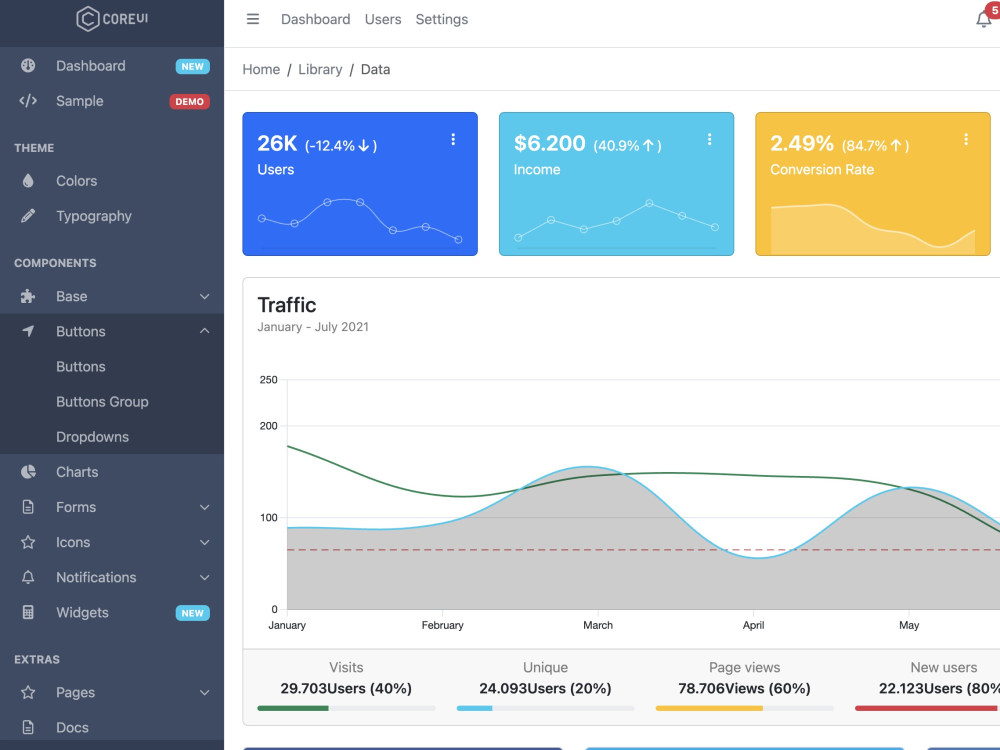Screen dimensions: 1000x750
Task: Click Home in the breadcrumb
Action: coord(261,69)
